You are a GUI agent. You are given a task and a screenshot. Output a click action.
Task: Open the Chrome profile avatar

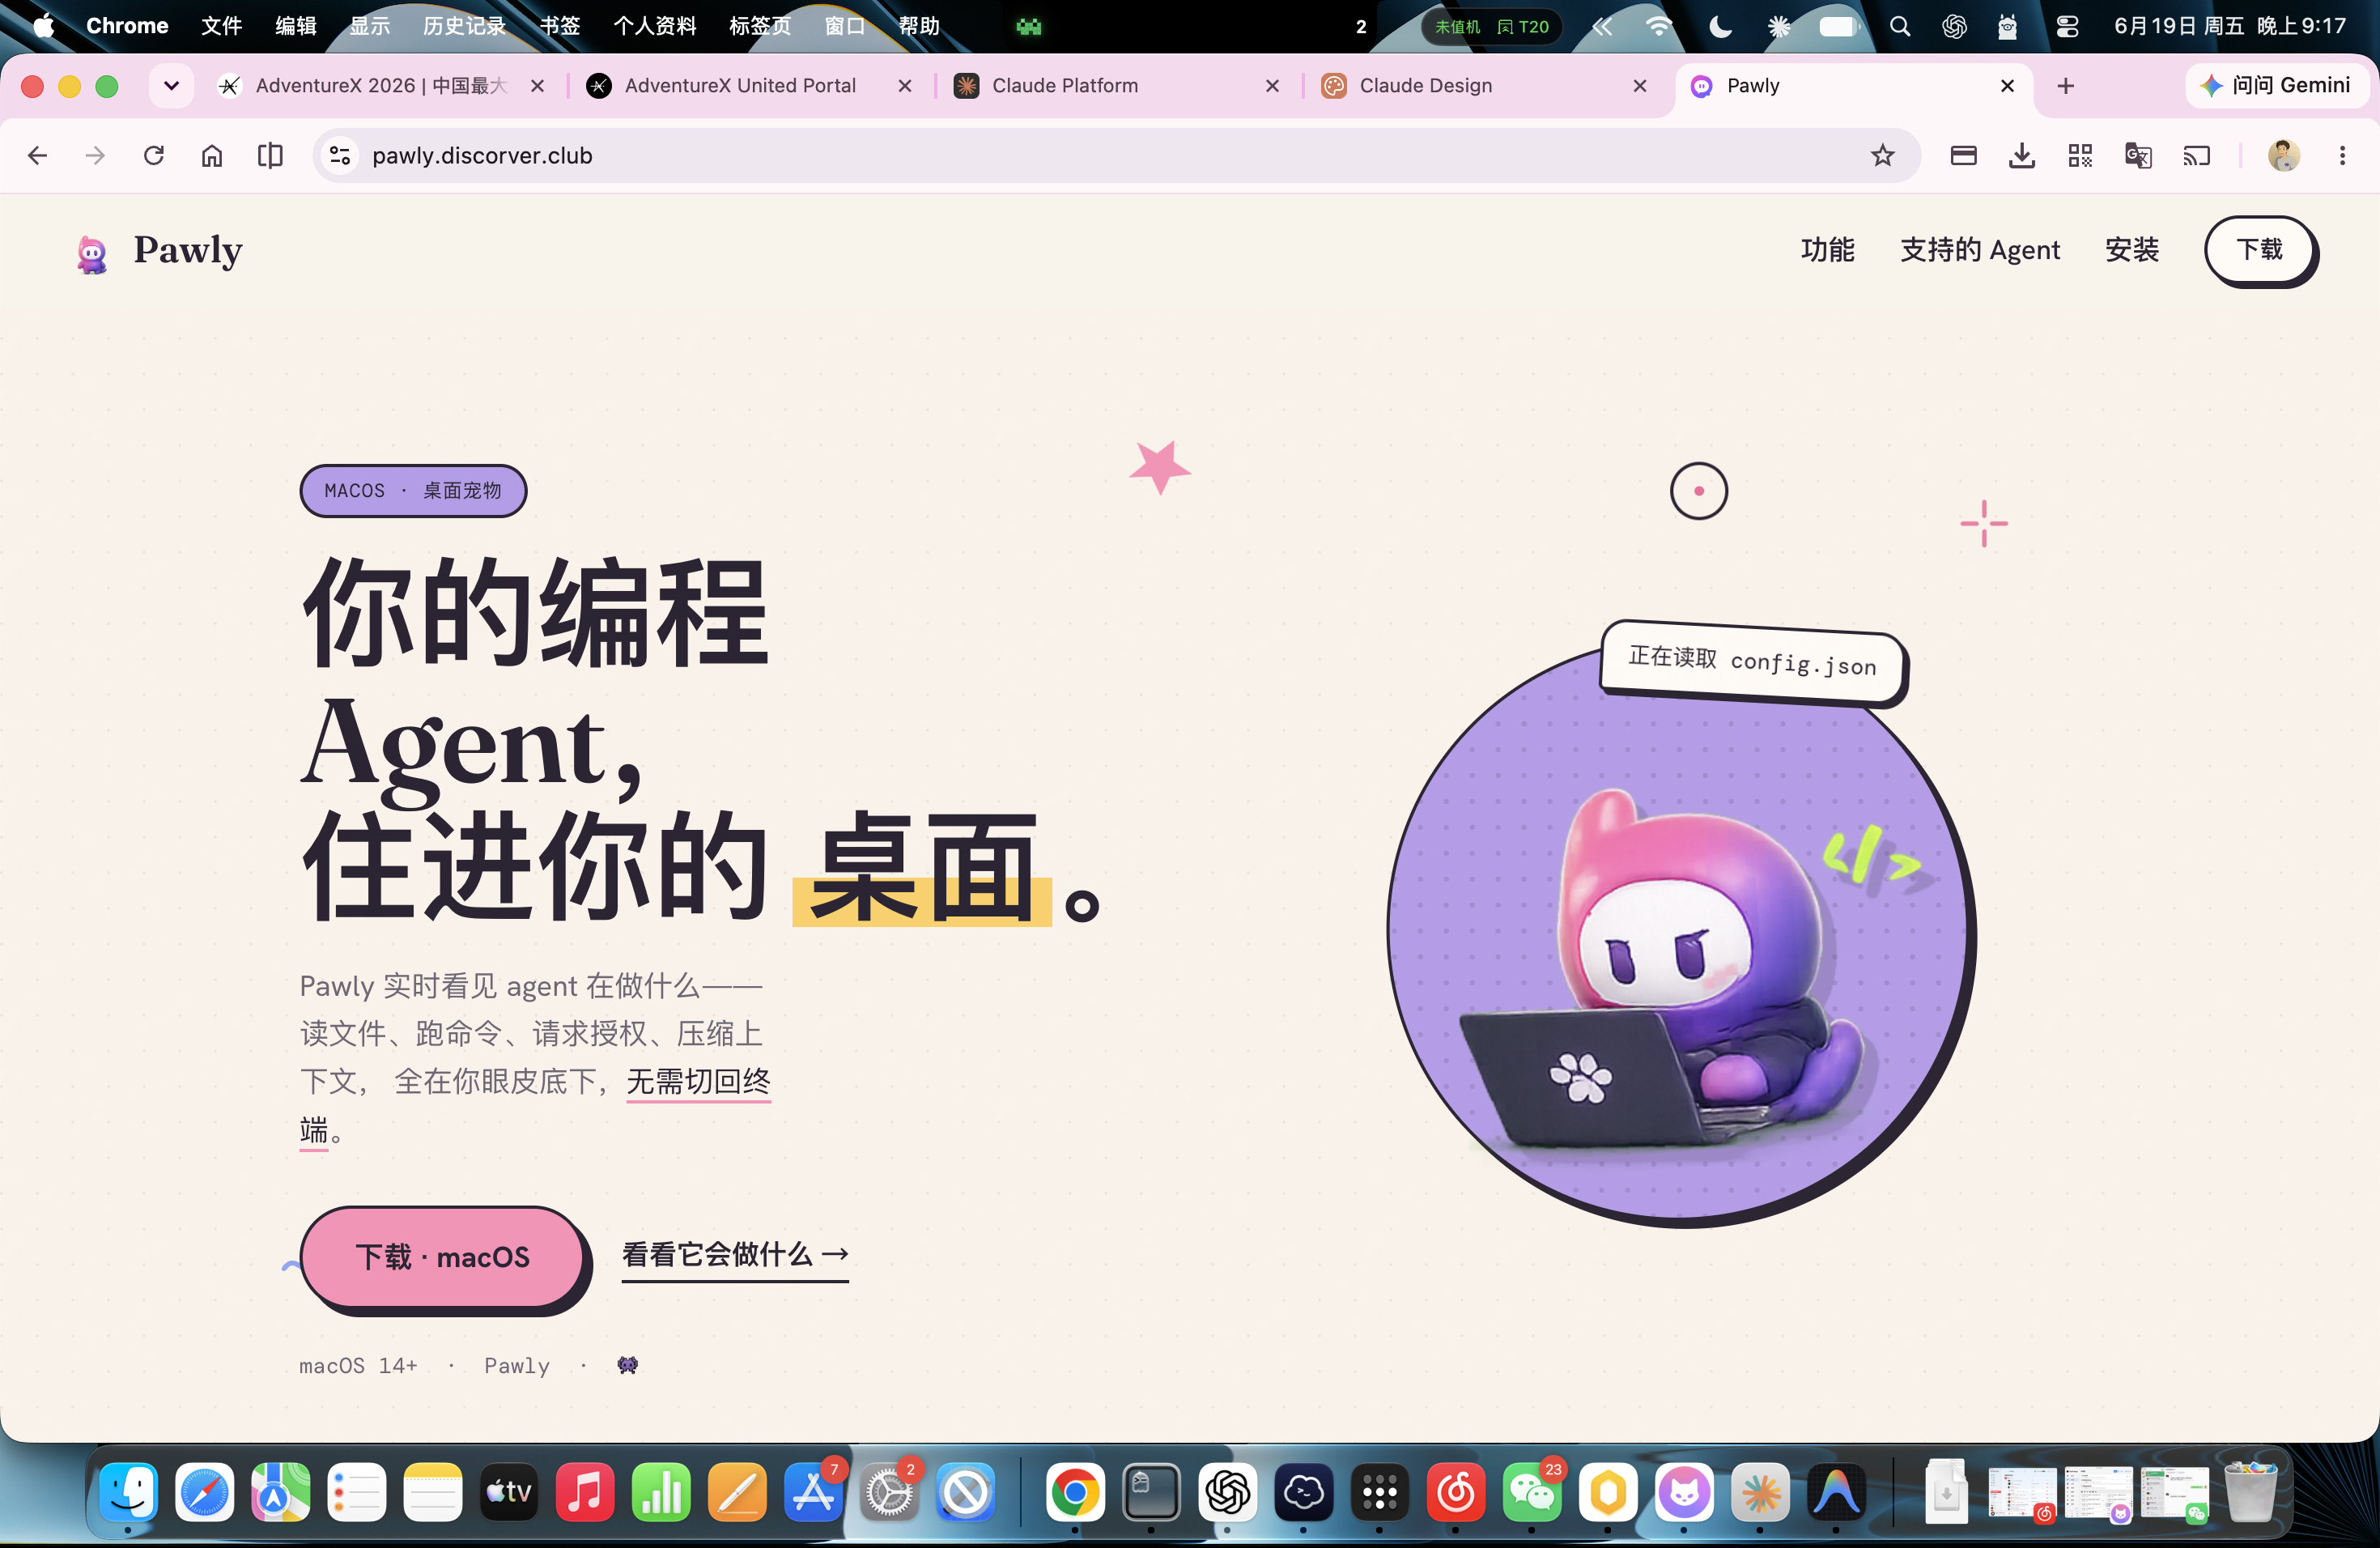[x=2284, y=155]
